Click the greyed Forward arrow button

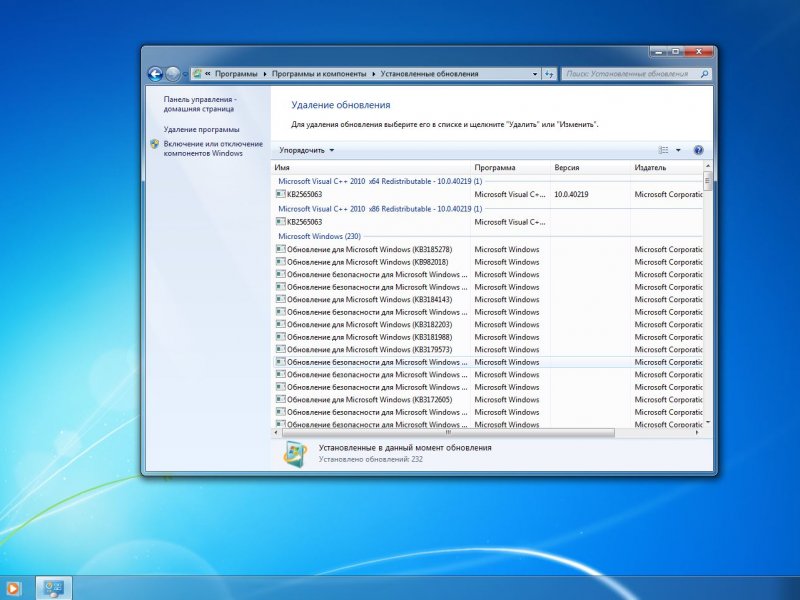coord(173,74)
